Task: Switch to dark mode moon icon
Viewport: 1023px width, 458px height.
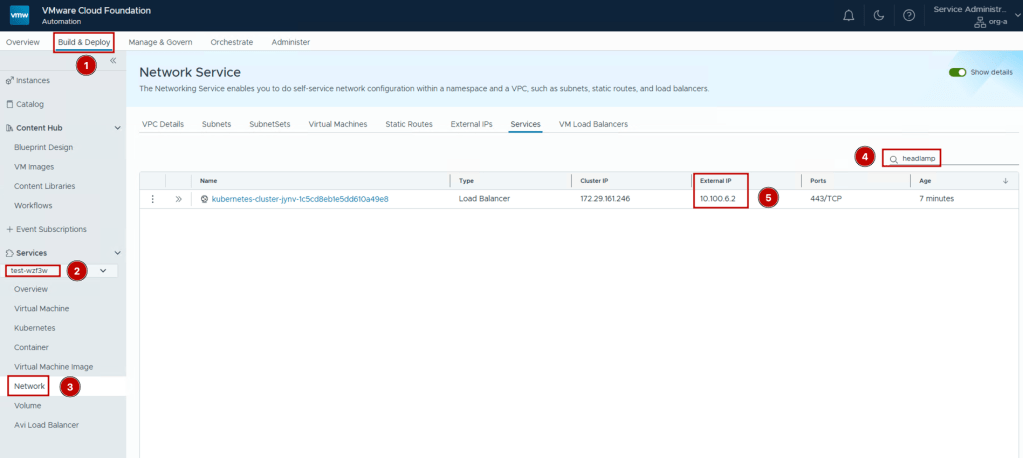Action: [x=879, y=16]
